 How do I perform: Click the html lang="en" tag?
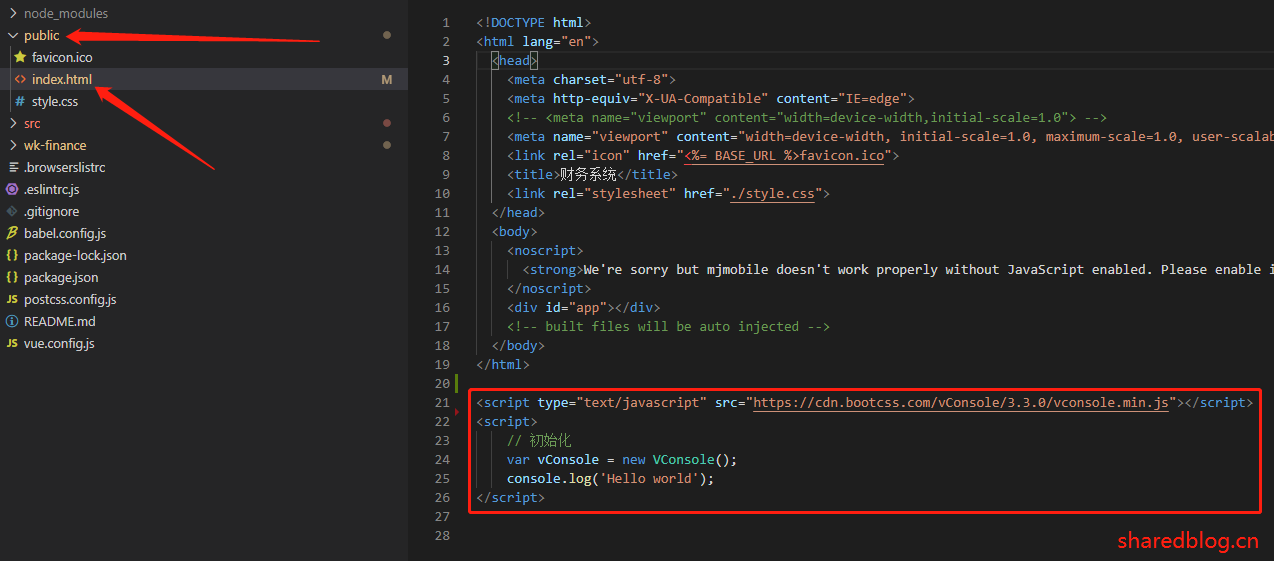538,41
